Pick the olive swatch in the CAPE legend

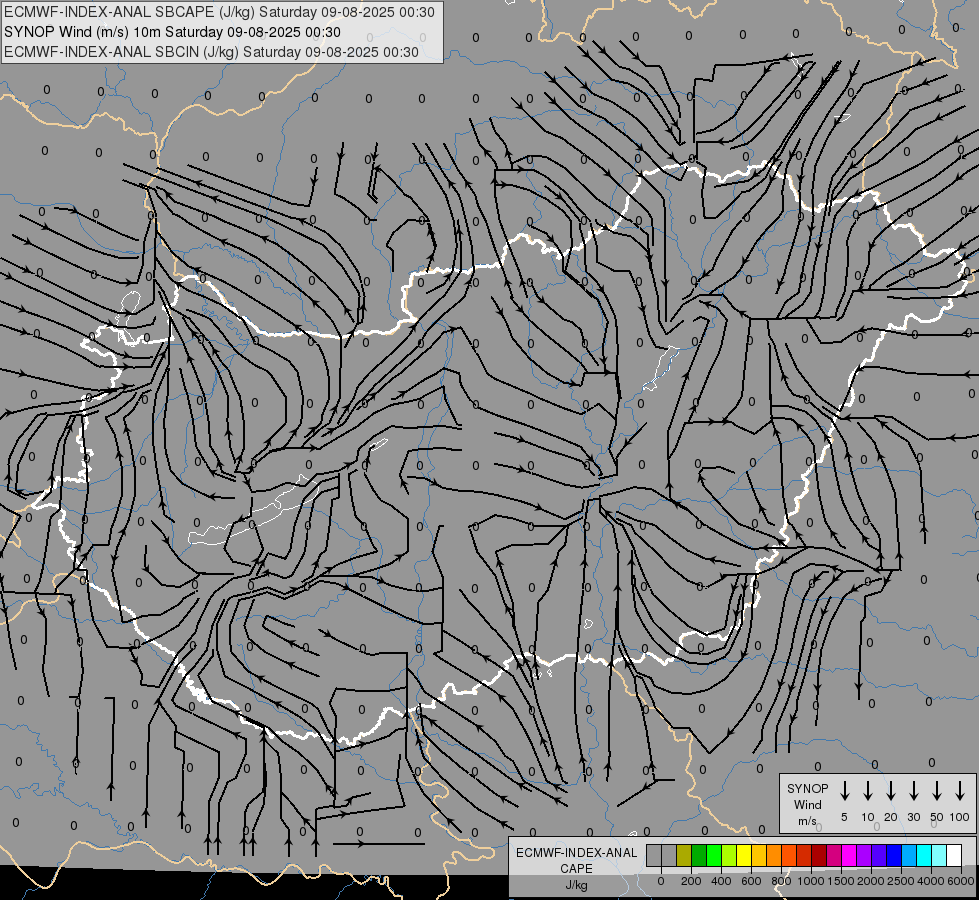pos(684,856)
